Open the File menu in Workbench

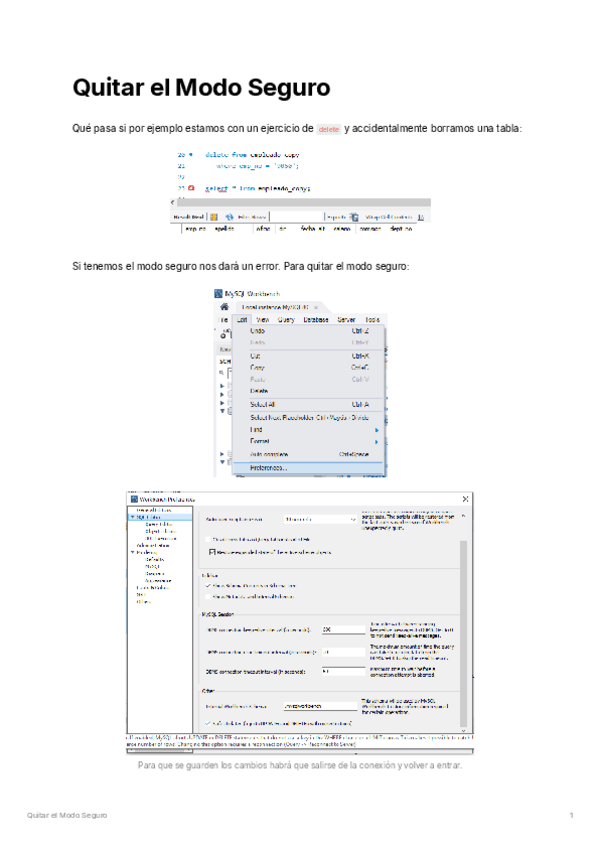pos(222,320)
